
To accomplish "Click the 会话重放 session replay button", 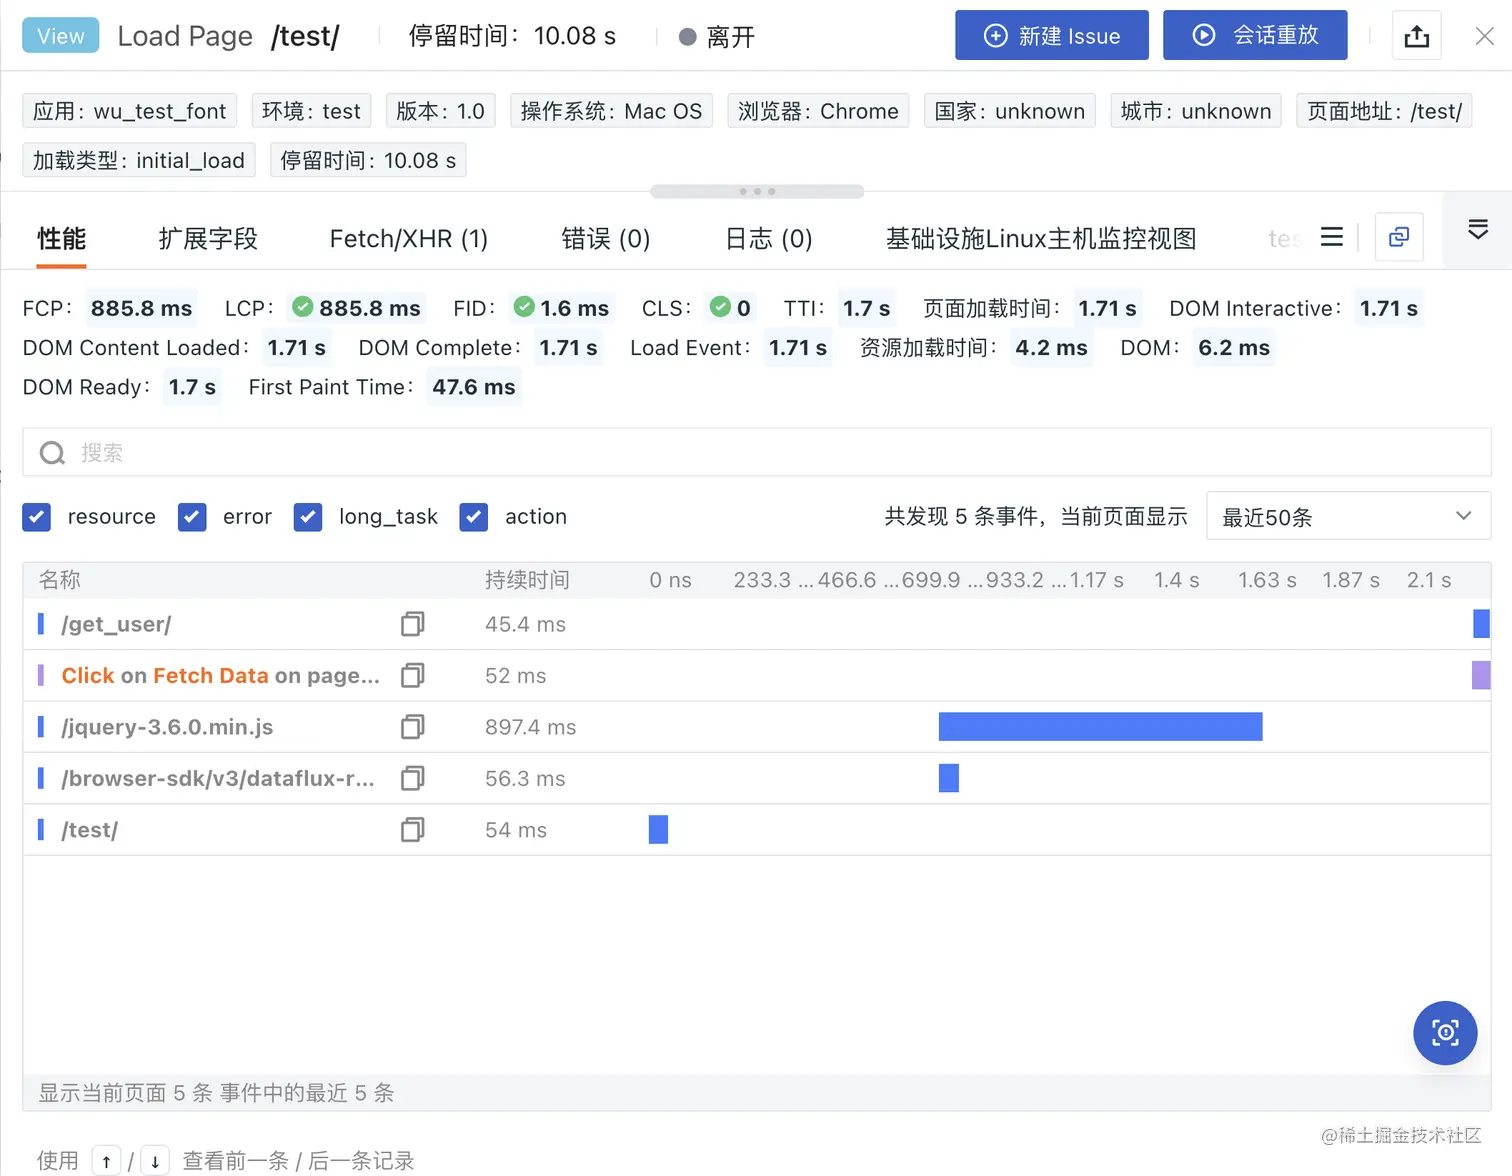I will pyautogui.click(x=1255, y=36).
